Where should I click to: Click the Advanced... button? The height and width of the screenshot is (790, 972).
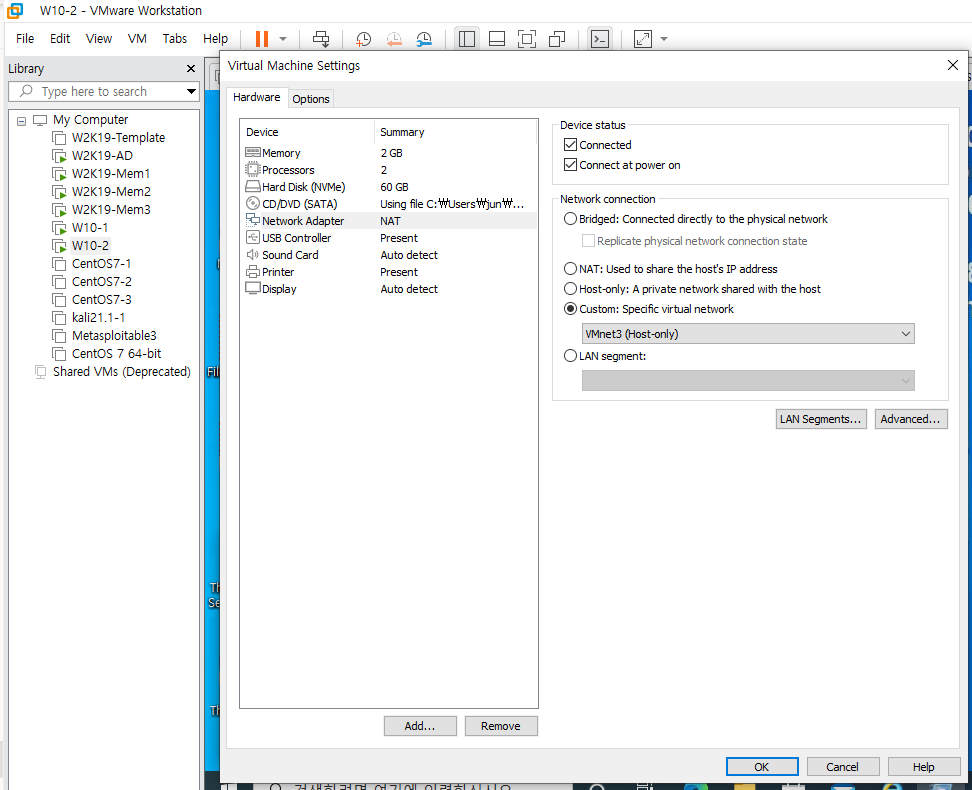(911, 419)
